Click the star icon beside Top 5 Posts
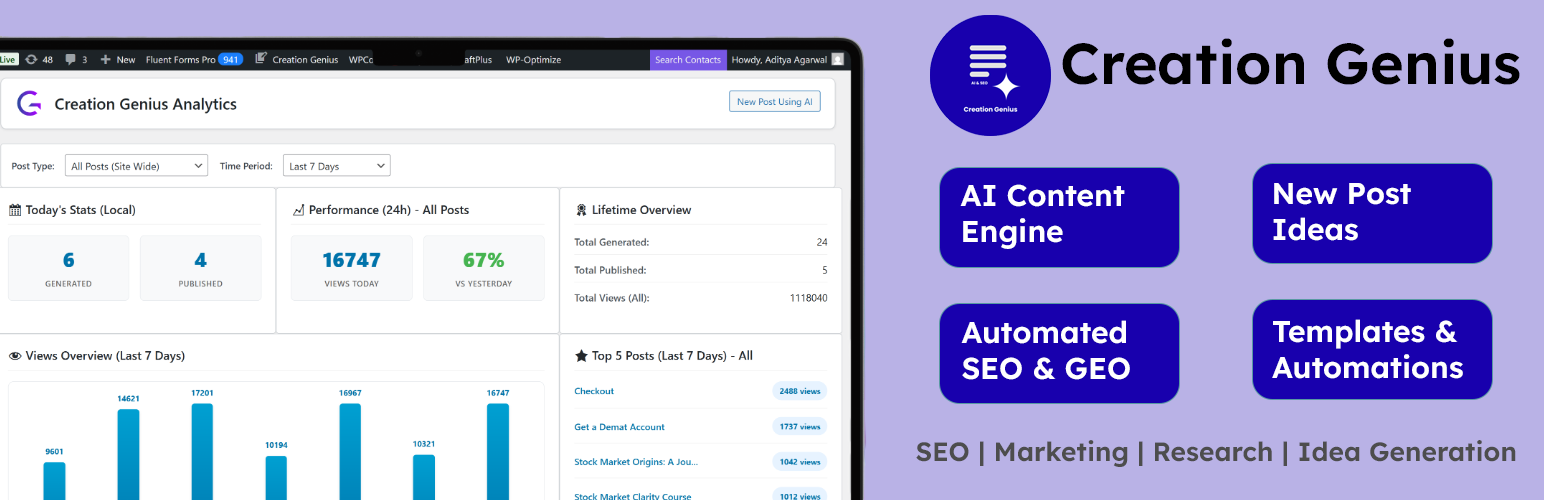The width and height of the screenshot is (1544, 500). click(x=581, y=356)
